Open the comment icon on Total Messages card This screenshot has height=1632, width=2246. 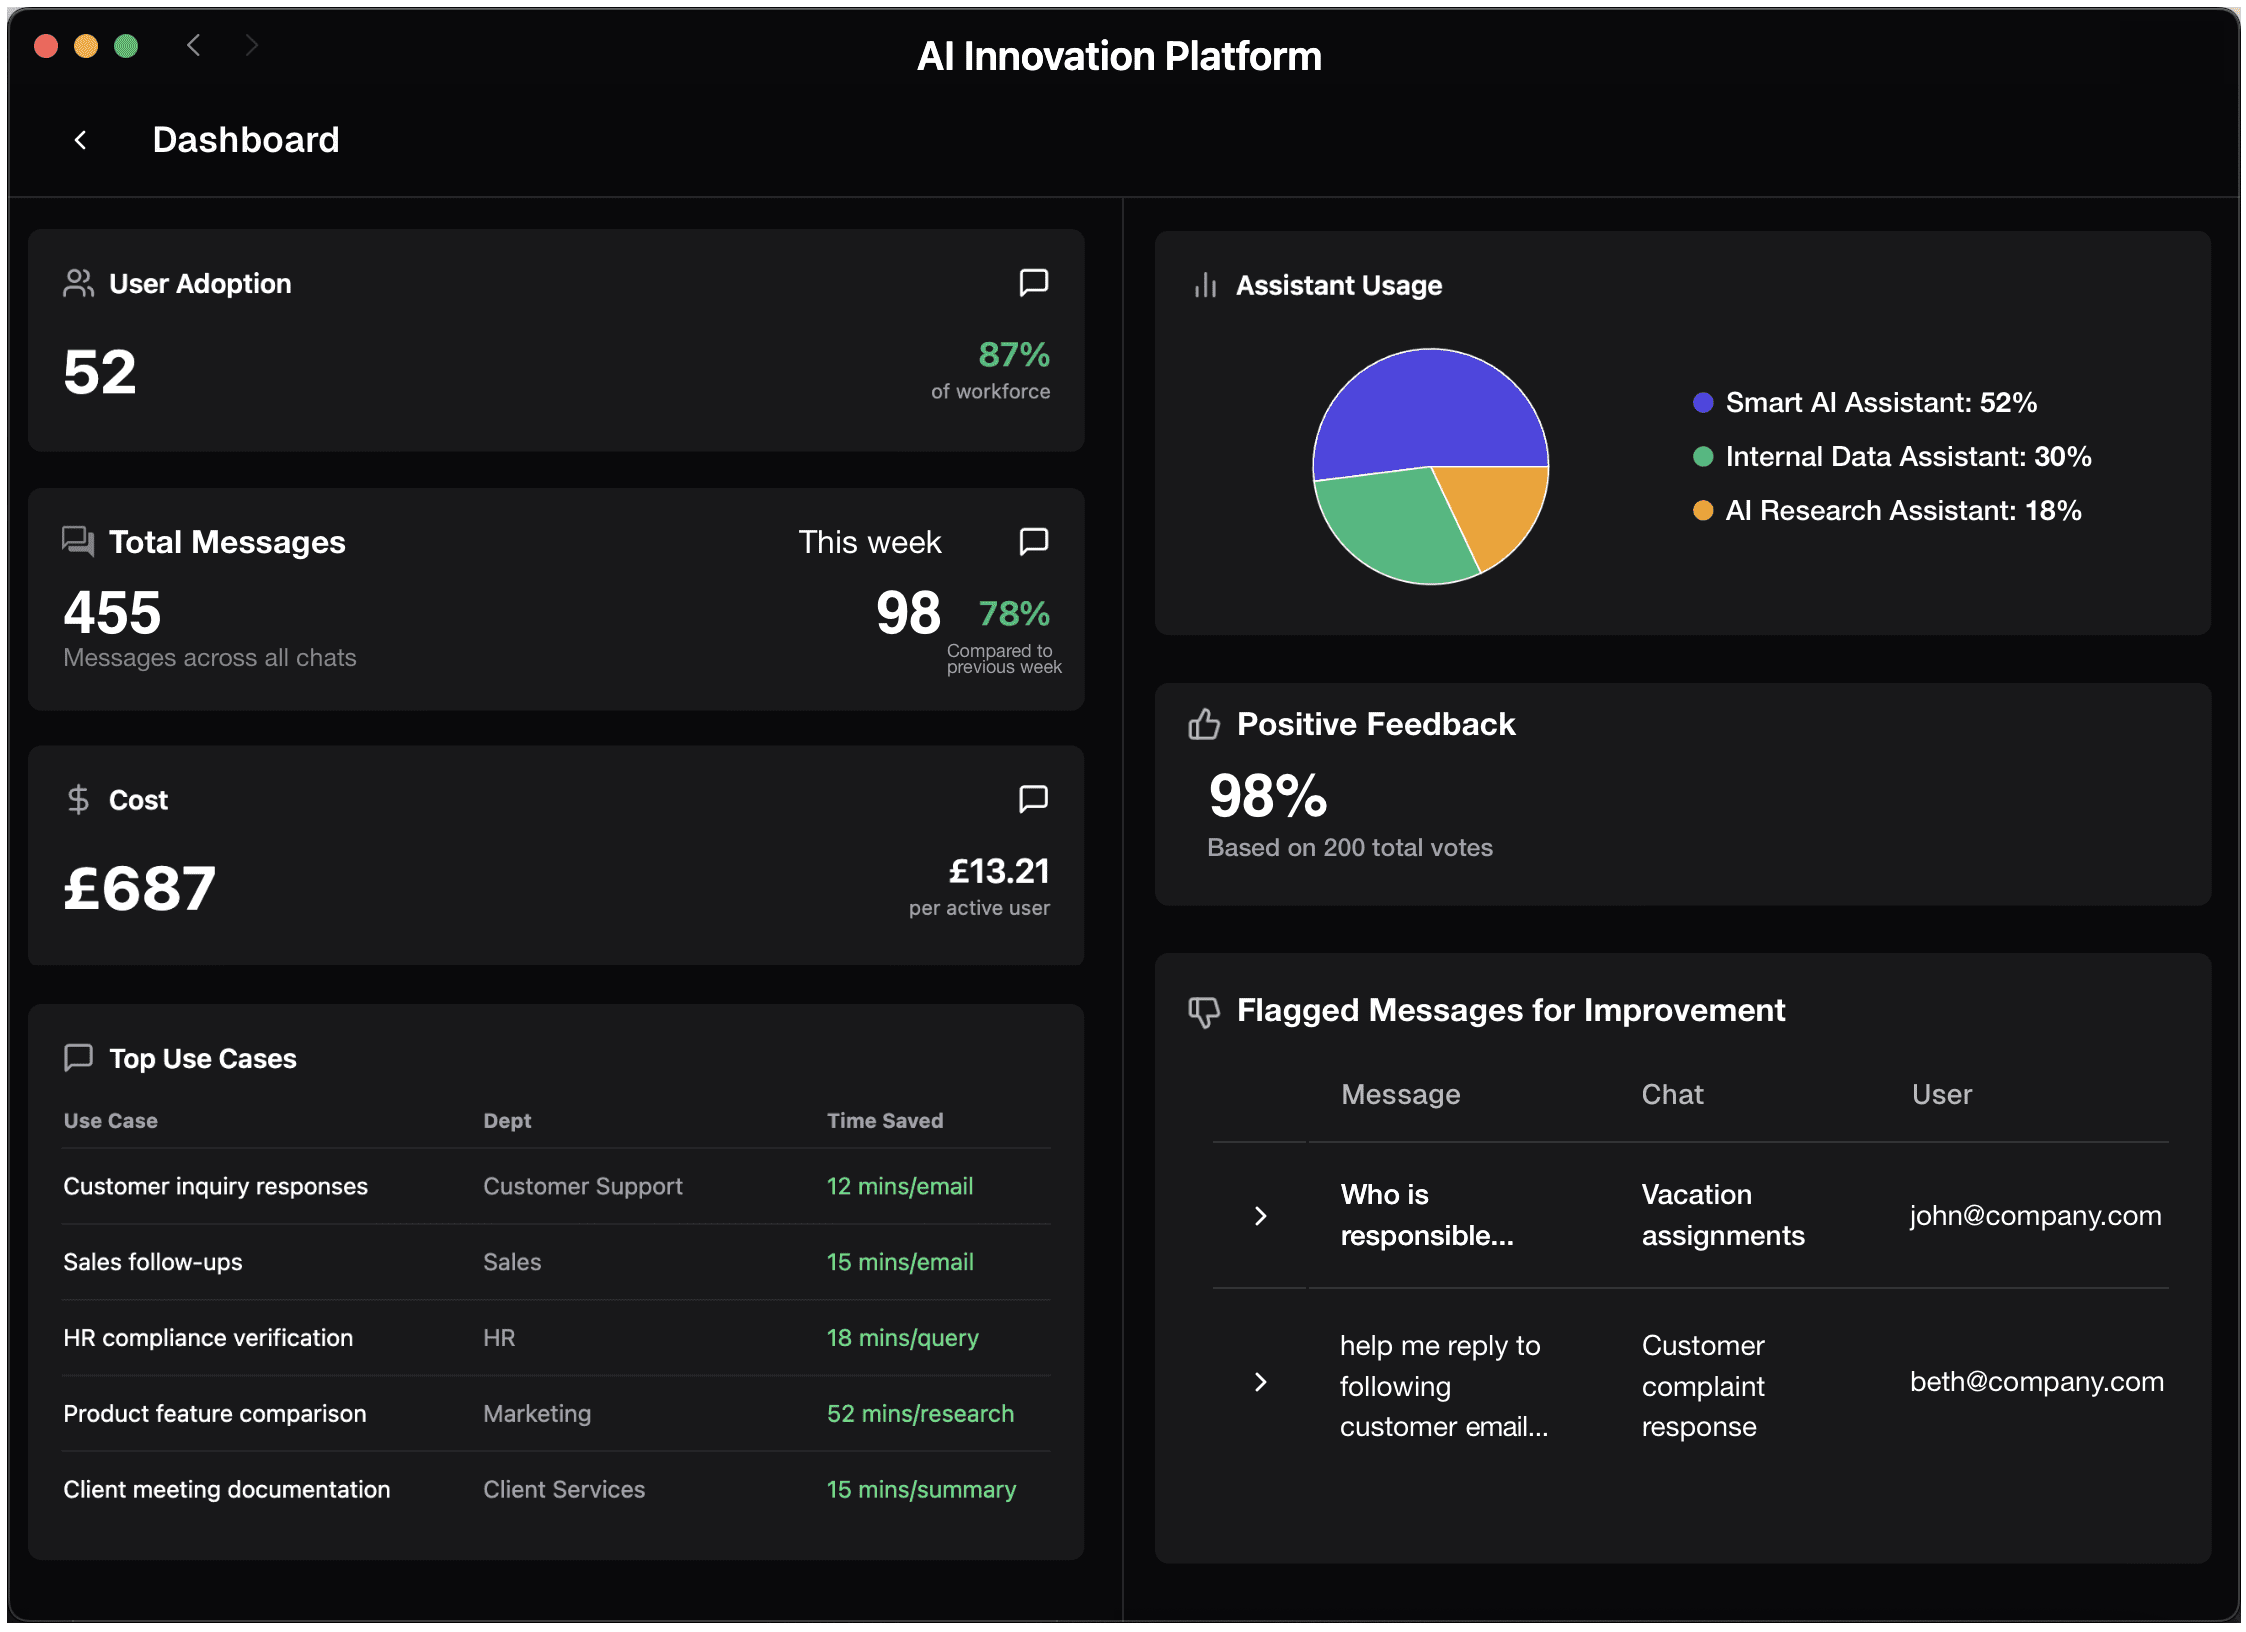[1033, 541]
